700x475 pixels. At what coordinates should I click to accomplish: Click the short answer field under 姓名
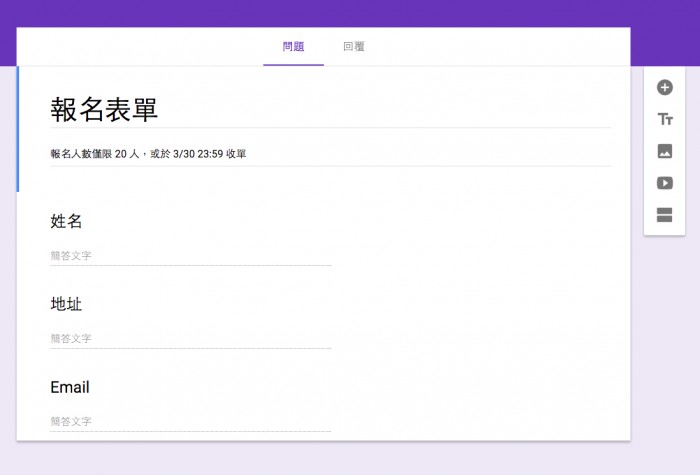[190, 256]
